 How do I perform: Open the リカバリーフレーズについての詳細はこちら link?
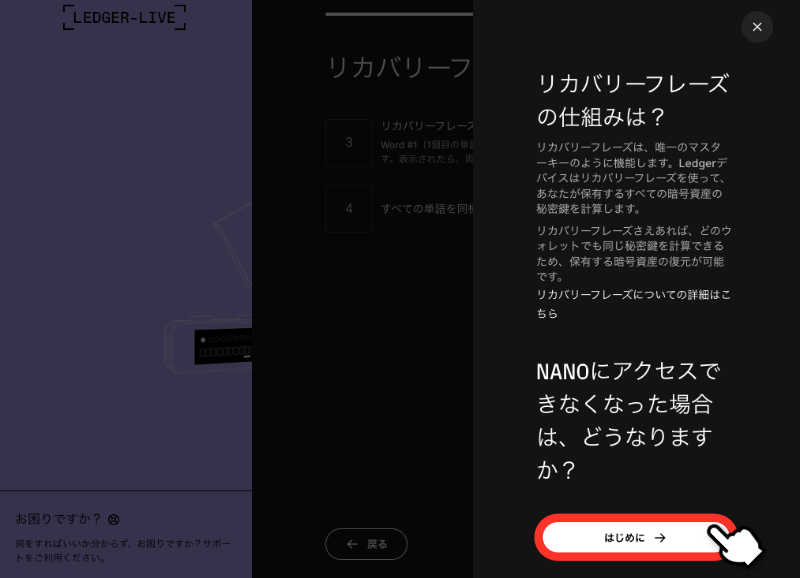[633, 304]
